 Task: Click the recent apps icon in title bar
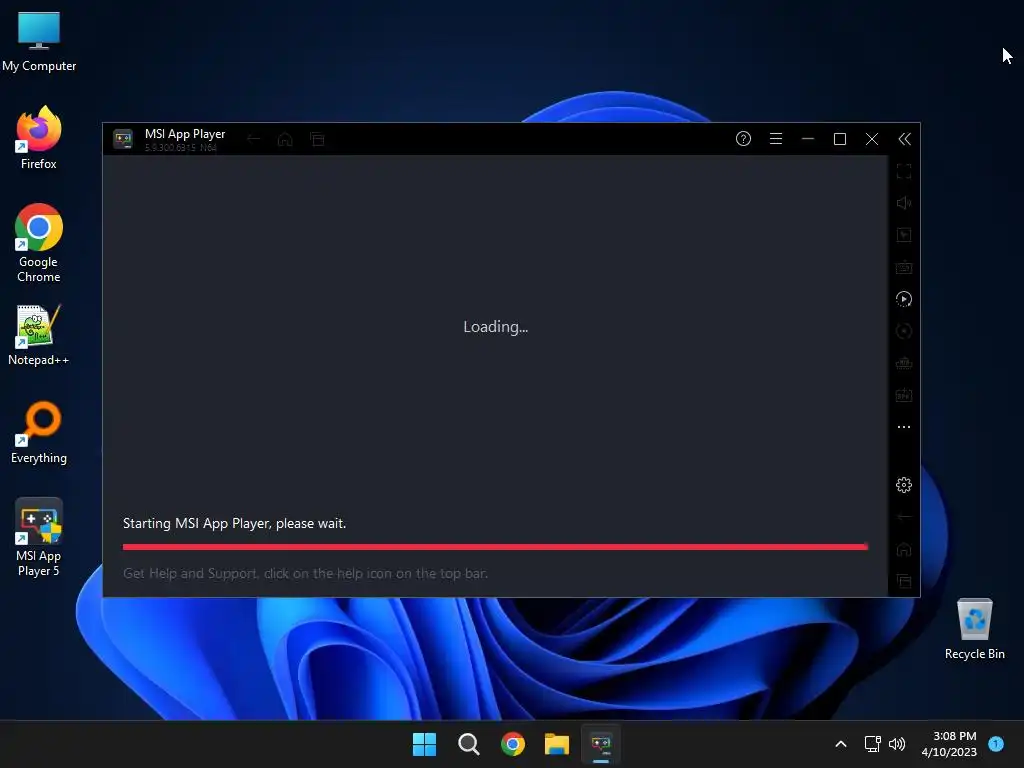click(317, 138)
